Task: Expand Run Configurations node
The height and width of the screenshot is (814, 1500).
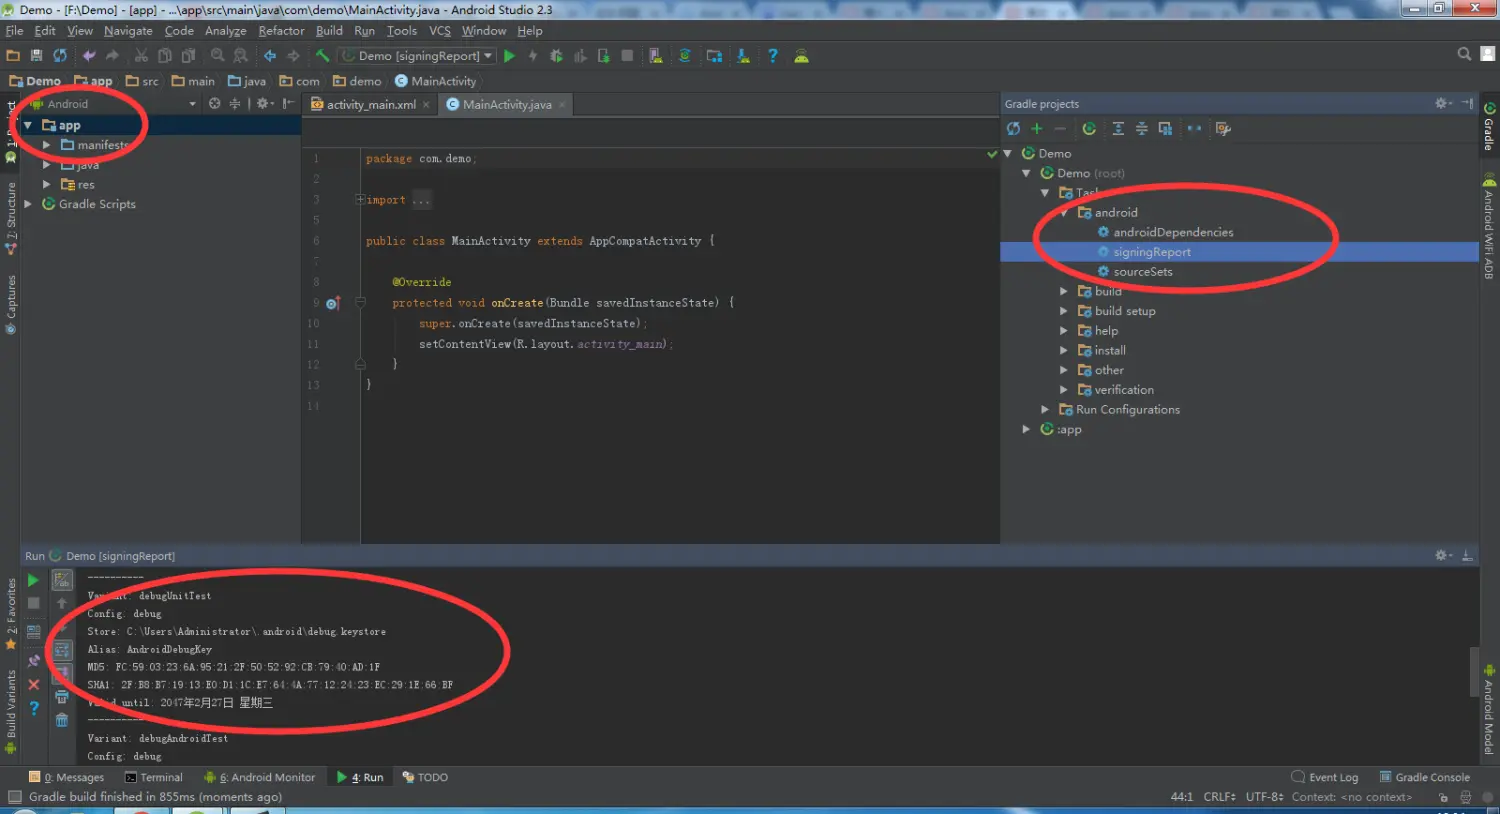Action: [1045, 410]
